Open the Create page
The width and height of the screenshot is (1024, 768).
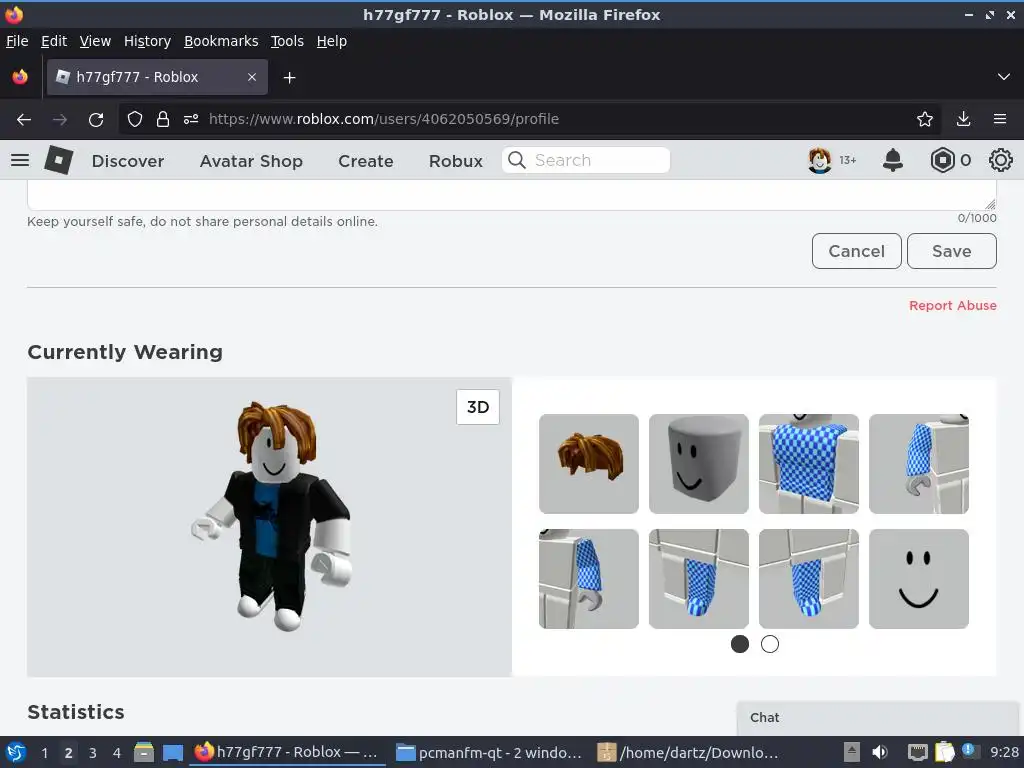pyautogui.click(x=366, y=161)
